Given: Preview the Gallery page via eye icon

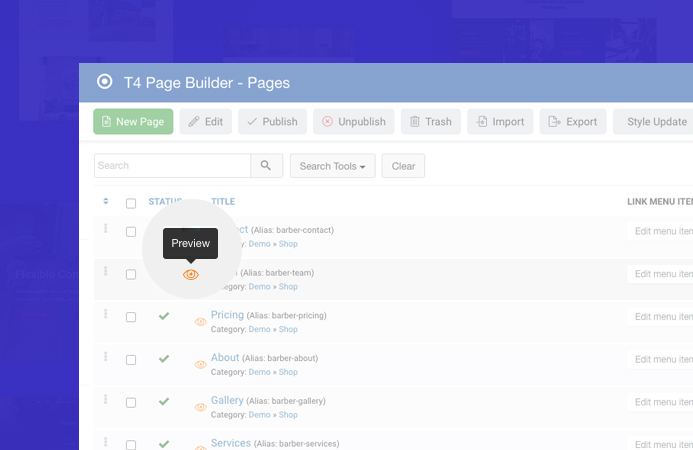Looking at the screenshot, I should (x=201, y=408).
